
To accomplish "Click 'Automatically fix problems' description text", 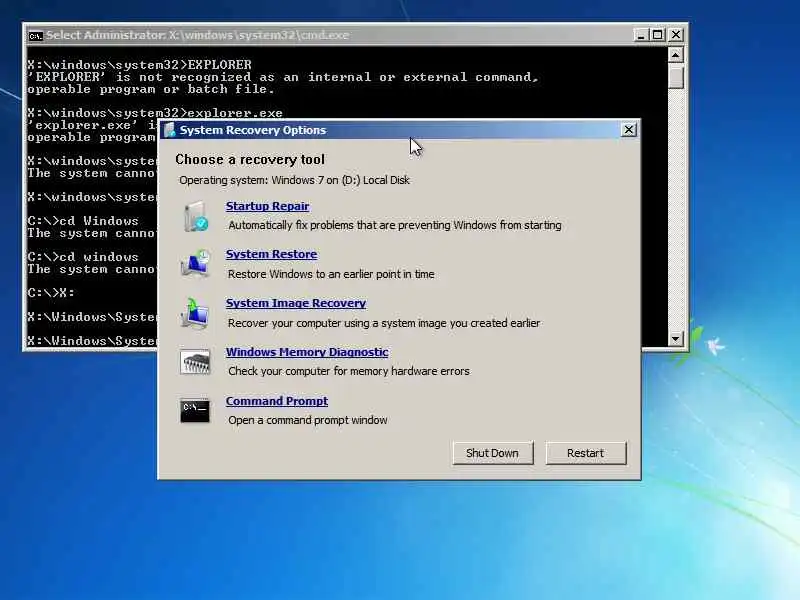I will (x=395, y=225).
